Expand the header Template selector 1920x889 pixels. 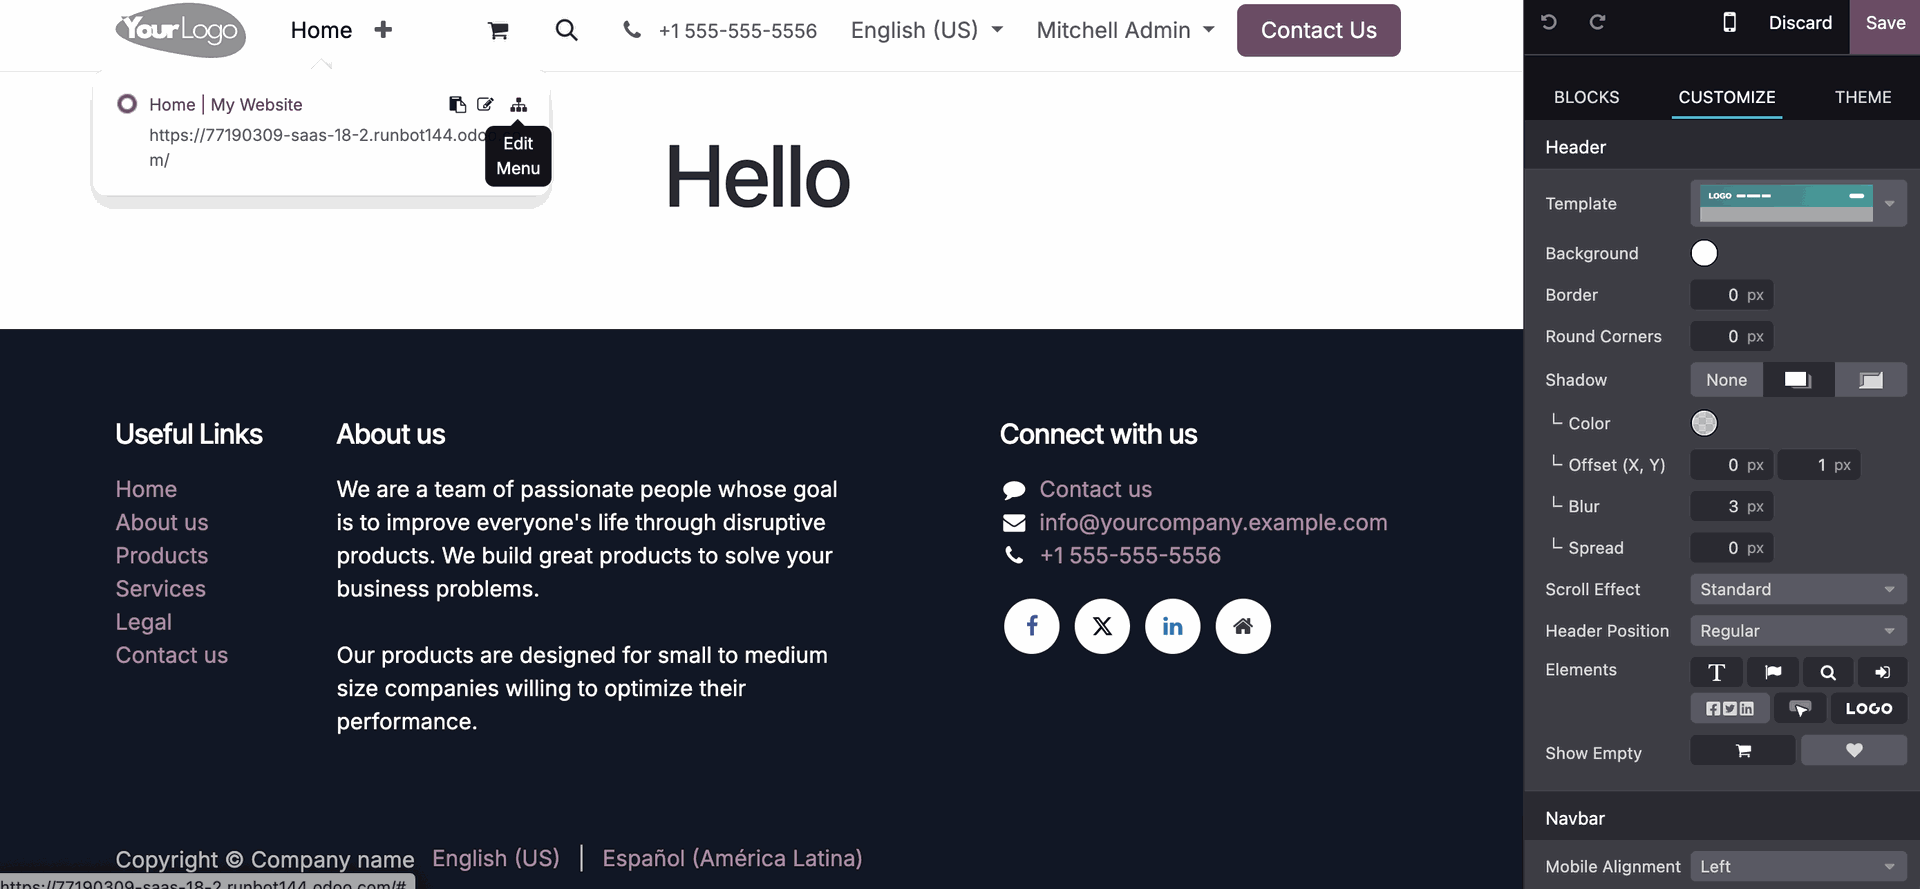tap(1798, 203)
